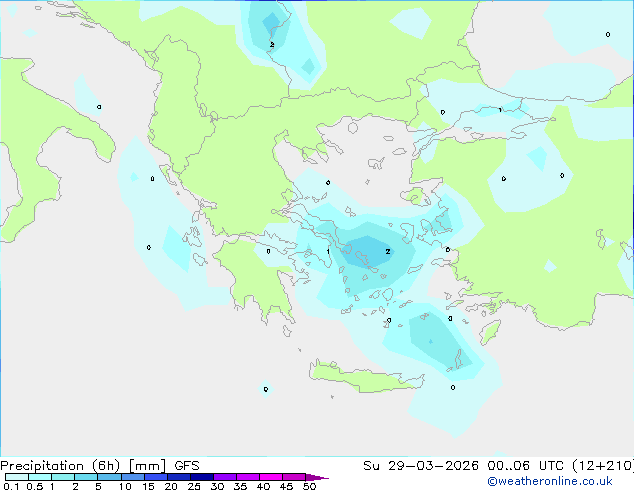The width and height of the screenshot is (634, 490).
Task: Click the 0.5–1 mm legend swatch
Action: (40, 477)
